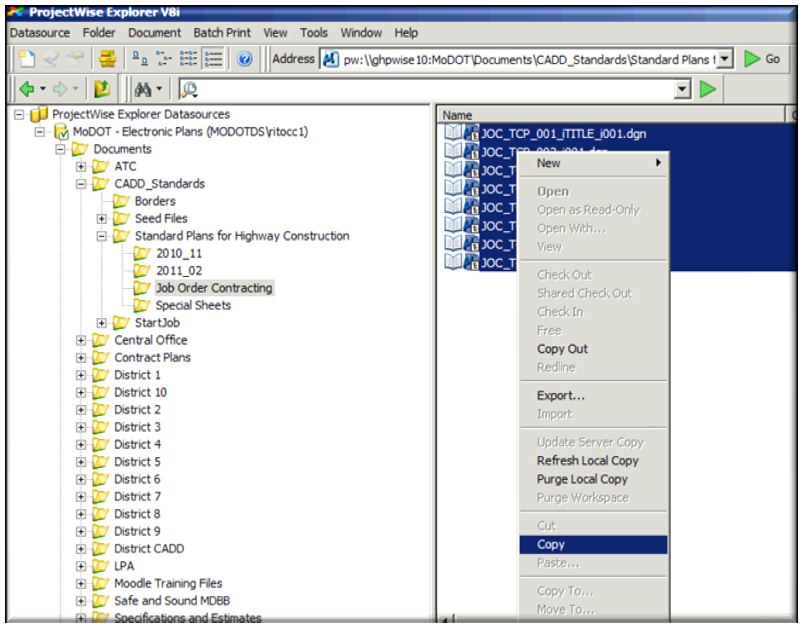Open the back button history dropdown
The height and width of the screenshot is (628, 803).
(43, 89)
